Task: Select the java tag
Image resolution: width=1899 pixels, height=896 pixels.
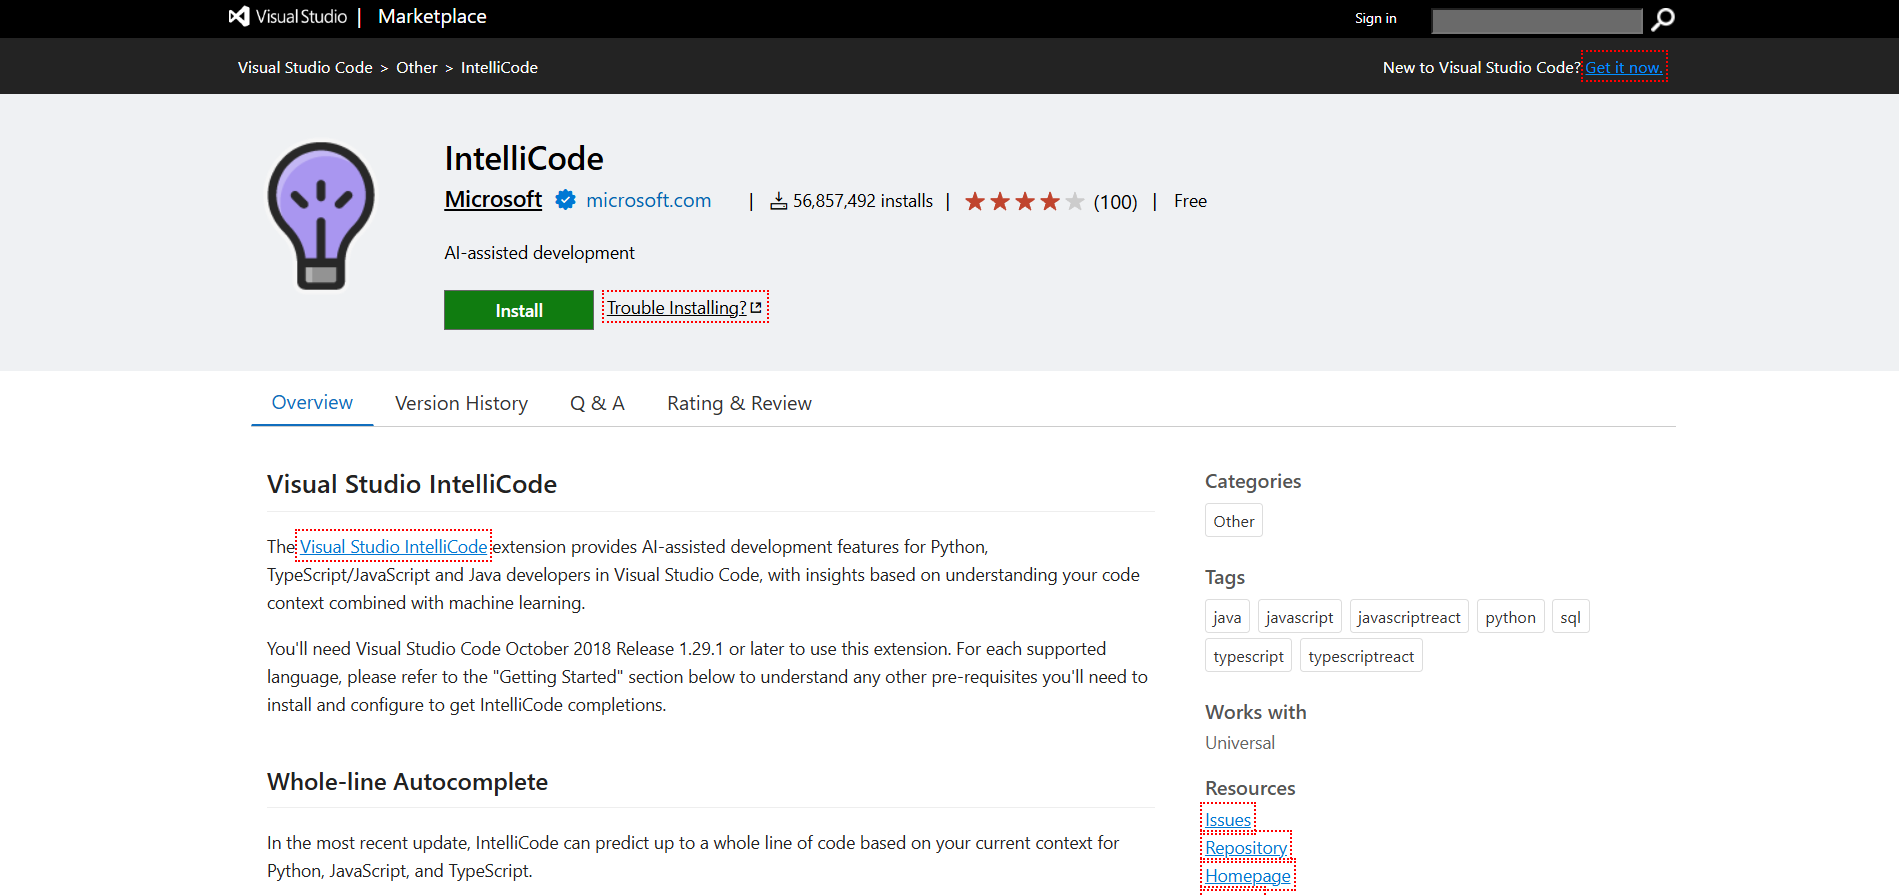Action: coord(1227,617)
